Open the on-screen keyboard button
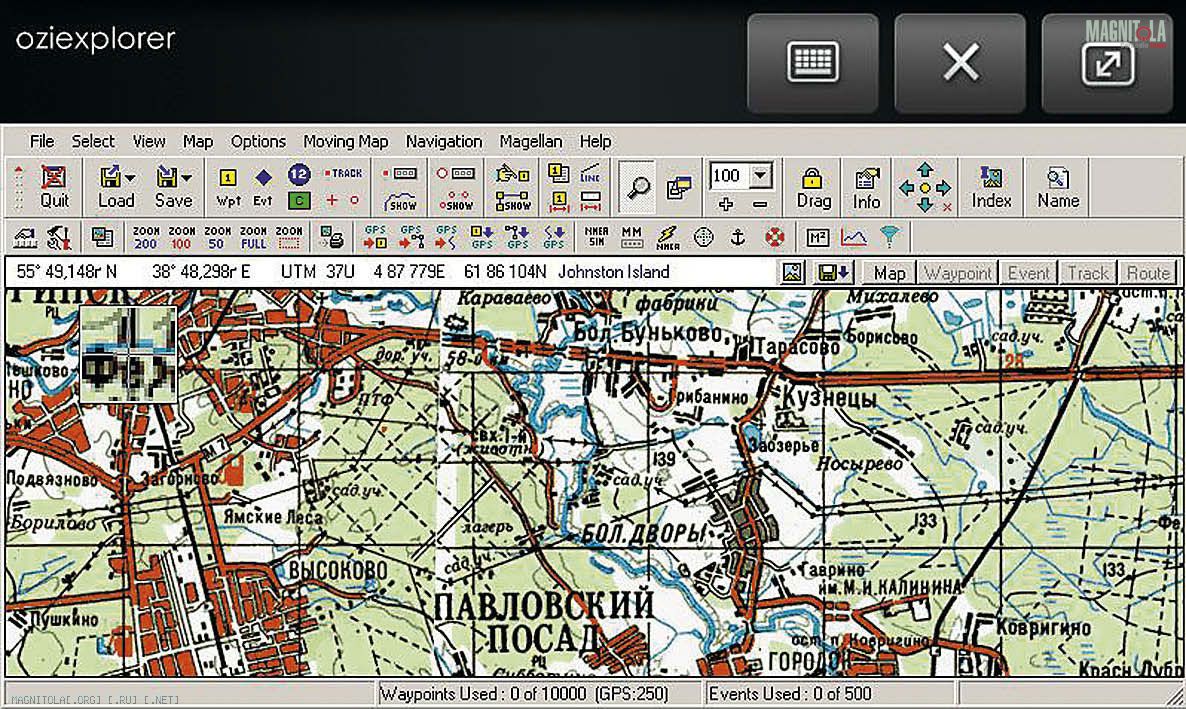 813,63
